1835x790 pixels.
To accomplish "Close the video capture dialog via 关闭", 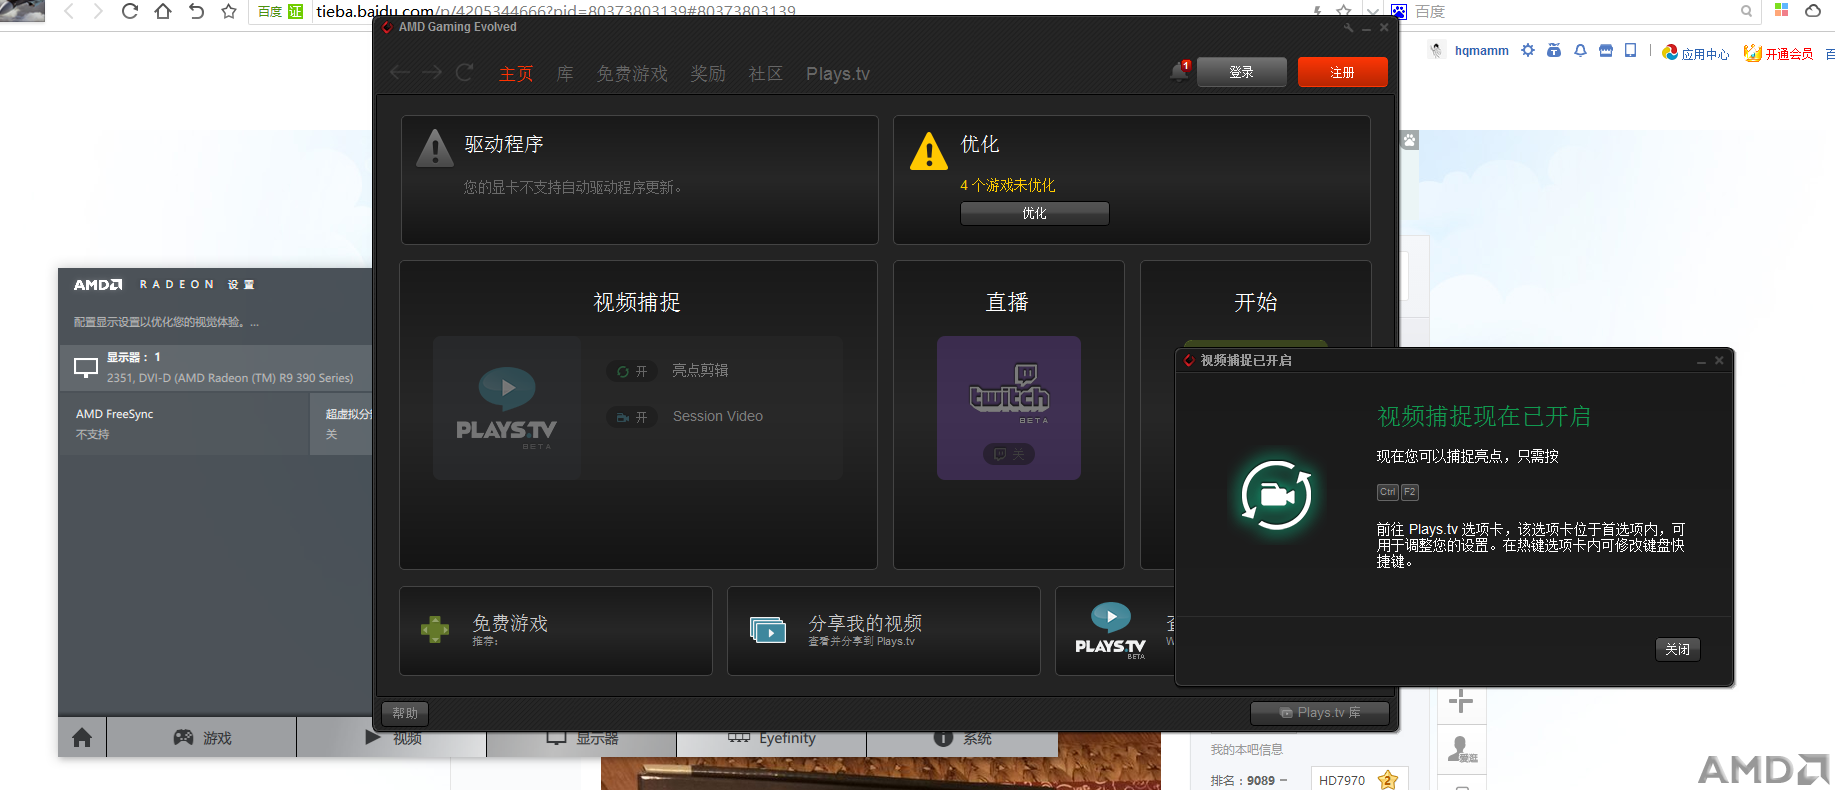I will 1678,650.
